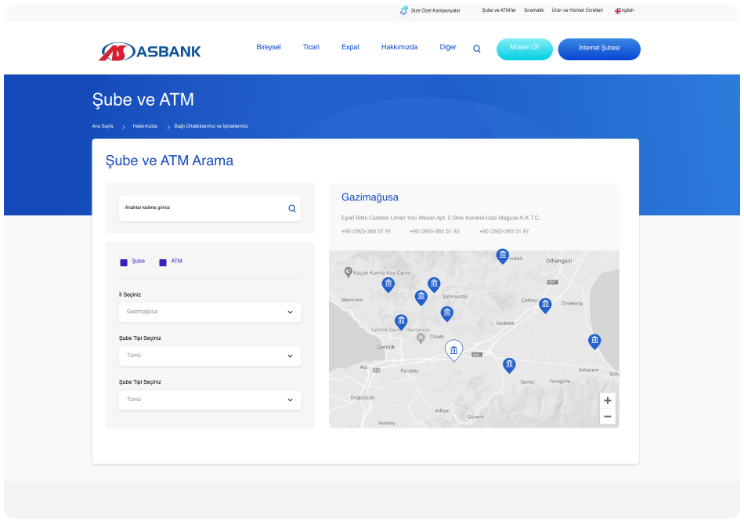Toggle the ATM checkbox

click(x=163, y=262)
